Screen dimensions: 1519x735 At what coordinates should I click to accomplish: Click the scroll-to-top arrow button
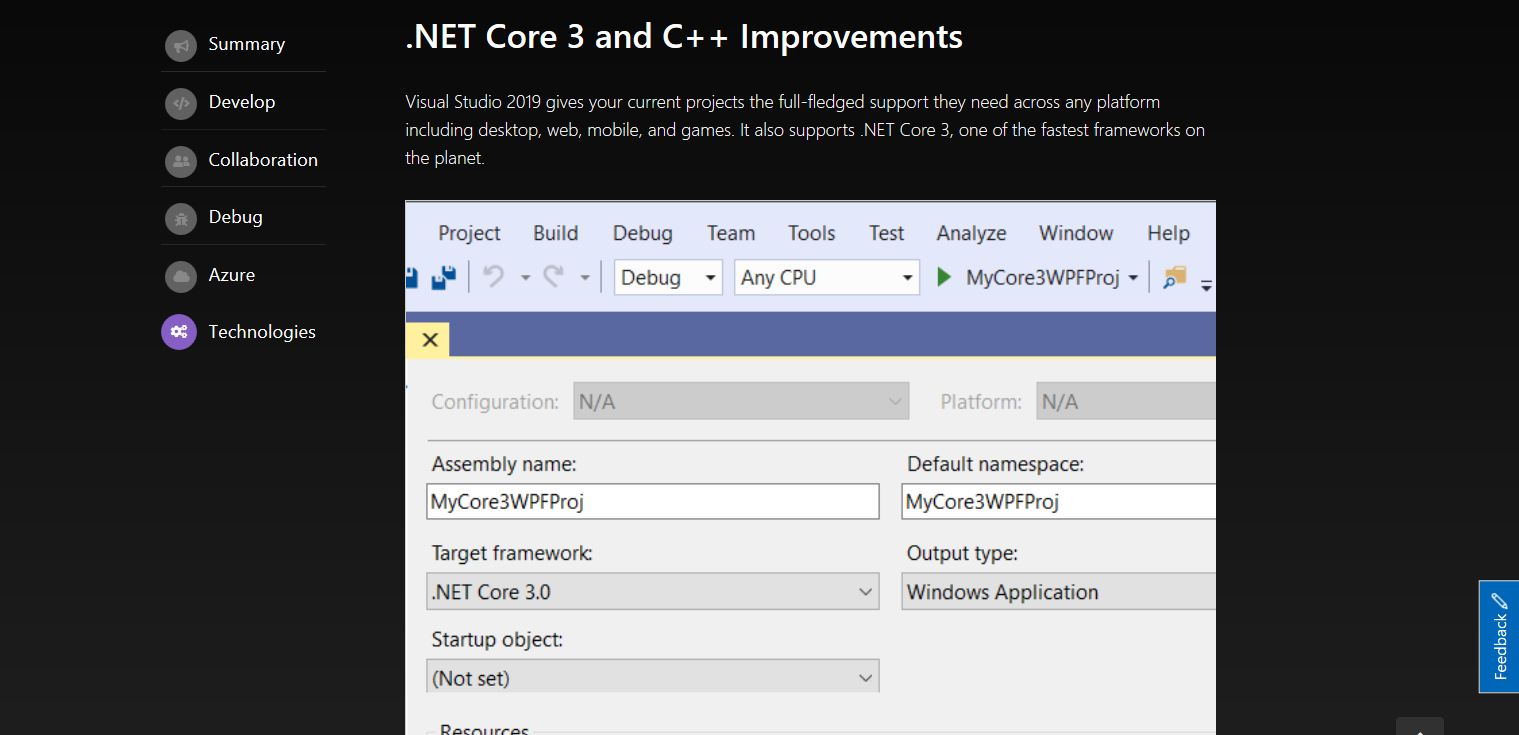(1420, 727)
